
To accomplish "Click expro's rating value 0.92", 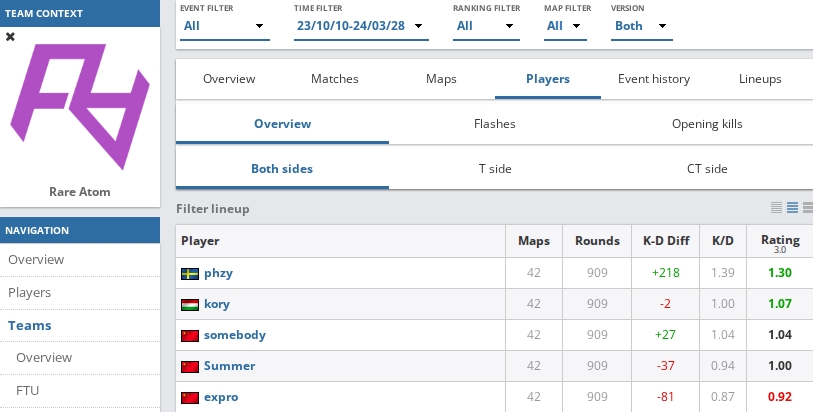I will (780, 397).
